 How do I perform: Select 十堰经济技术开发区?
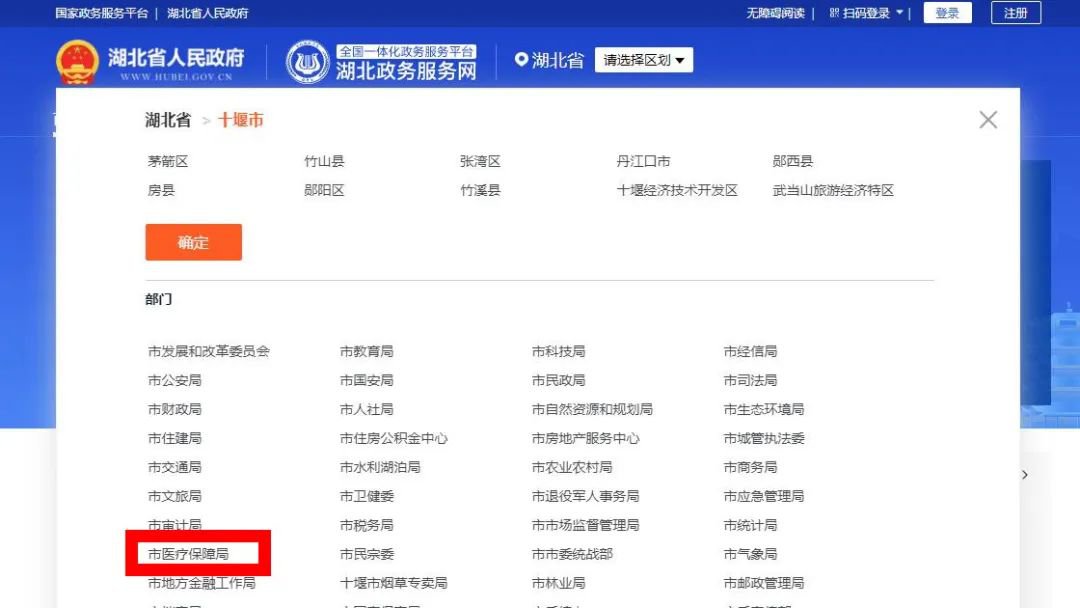pos(676,190)
